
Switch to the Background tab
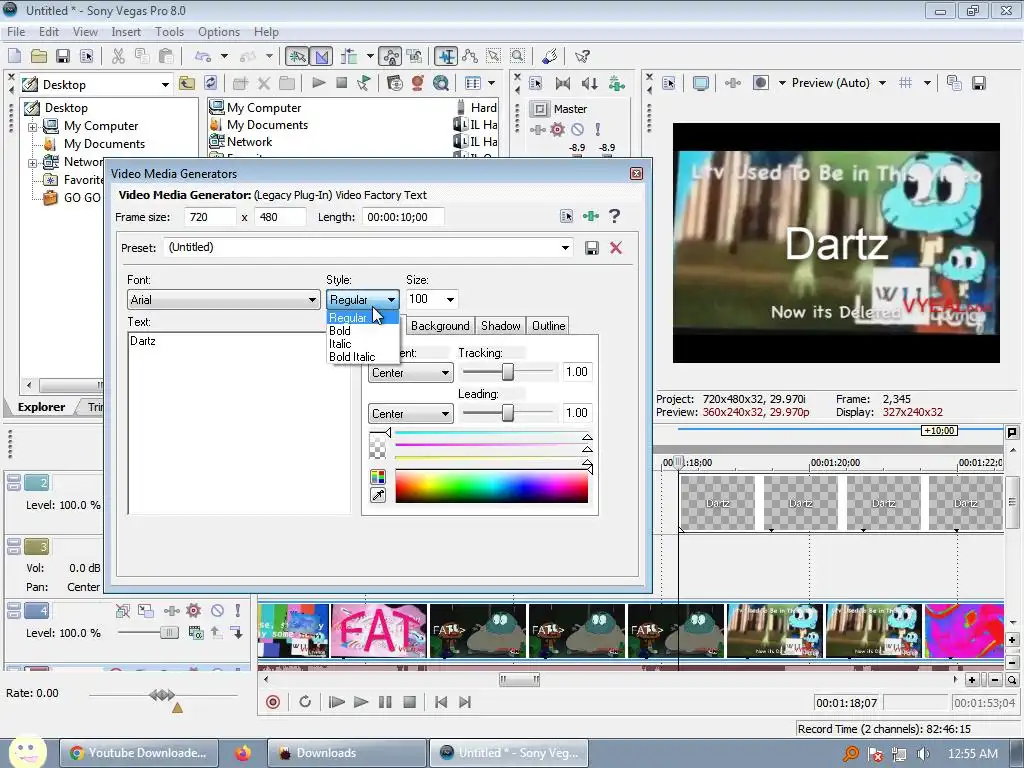pos(440,326)
